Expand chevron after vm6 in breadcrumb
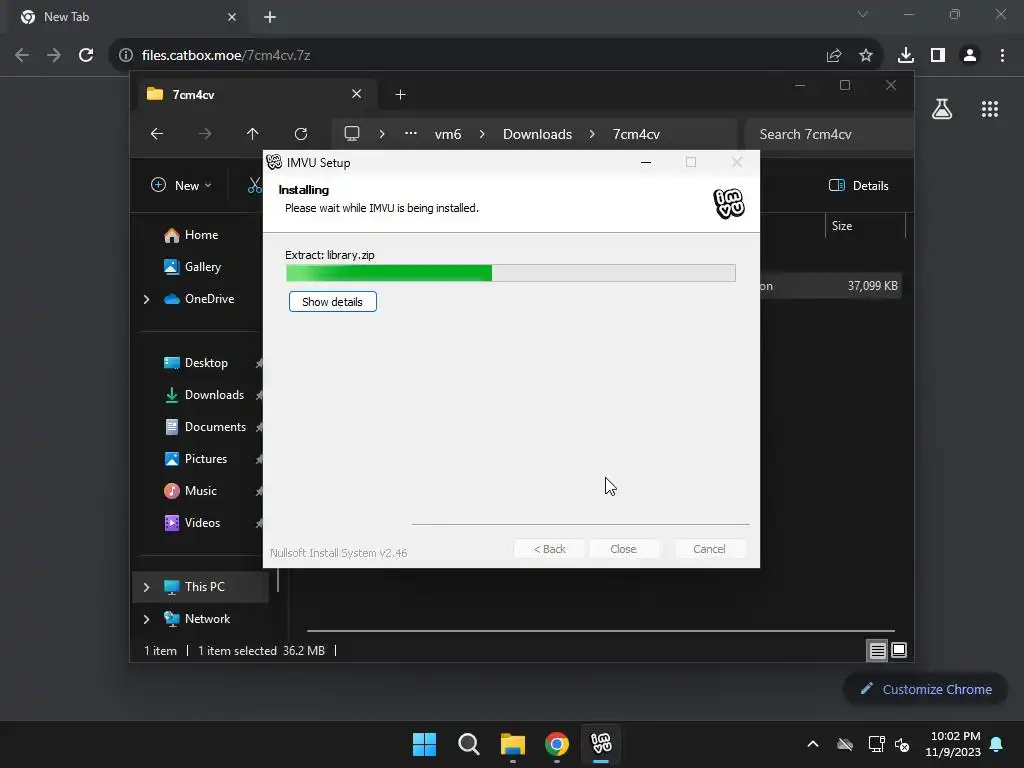 coord(482,134)
